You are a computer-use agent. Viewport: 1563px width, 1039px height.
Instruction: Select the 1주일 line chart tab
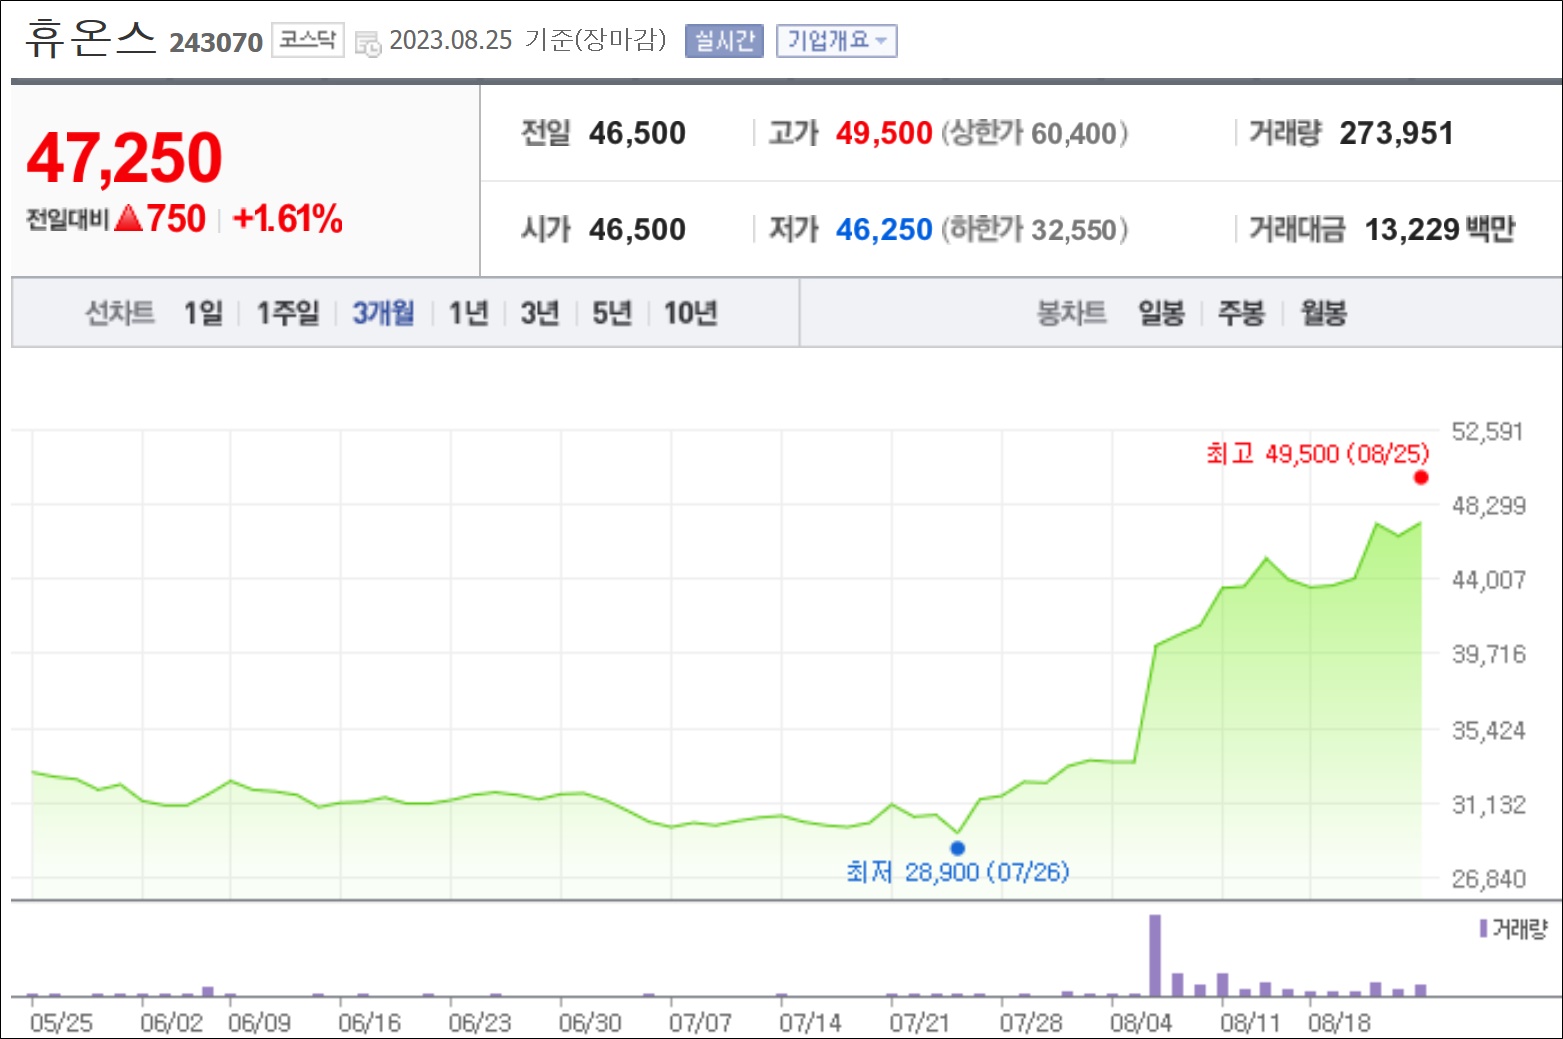288,313
